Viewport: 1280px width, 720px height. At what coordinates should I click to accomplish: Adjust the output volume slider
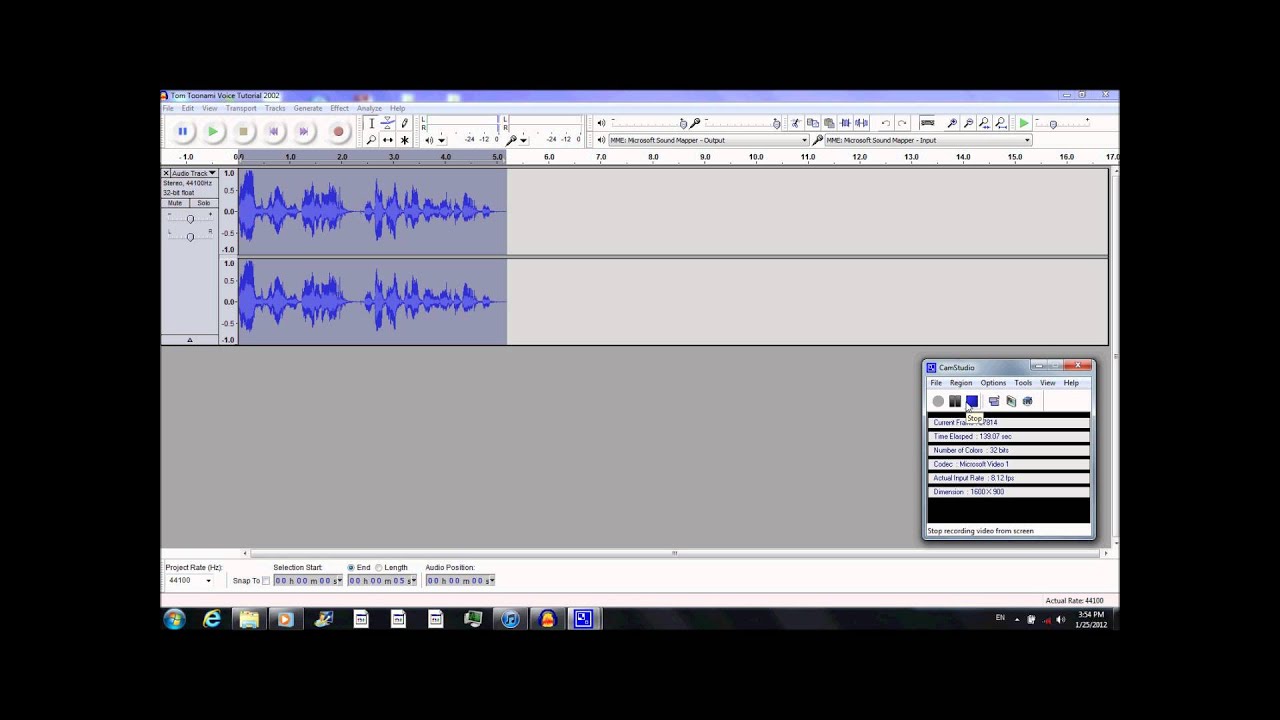pos(682,123)
